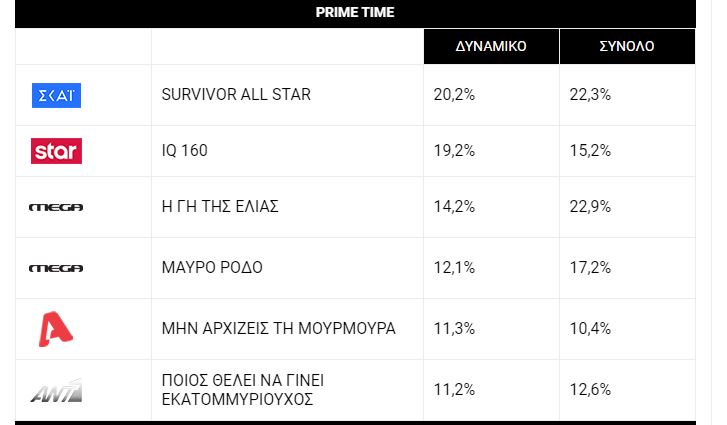
Task: Click the SKAI channel logo
Action: tap(56, 95)
